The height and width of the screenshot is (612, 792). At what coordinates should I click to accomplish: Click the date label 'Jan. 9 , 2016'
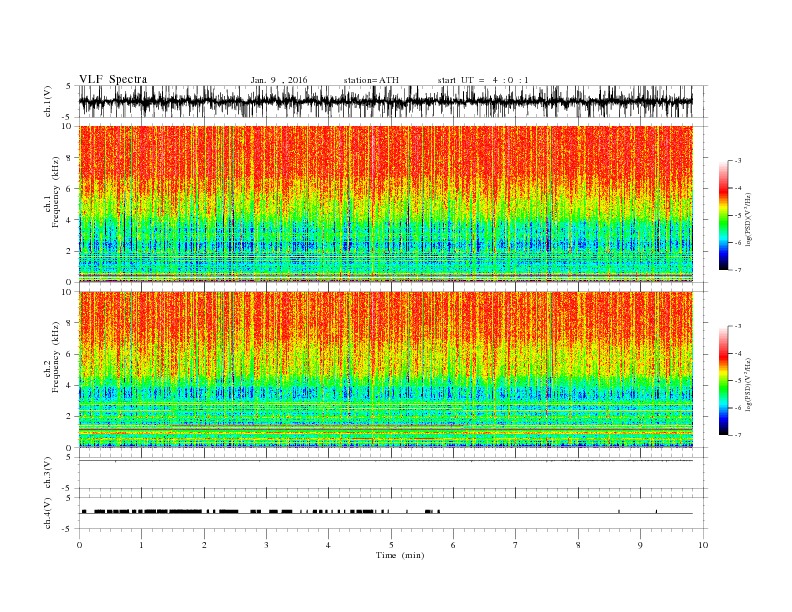[x=279, y=80]
